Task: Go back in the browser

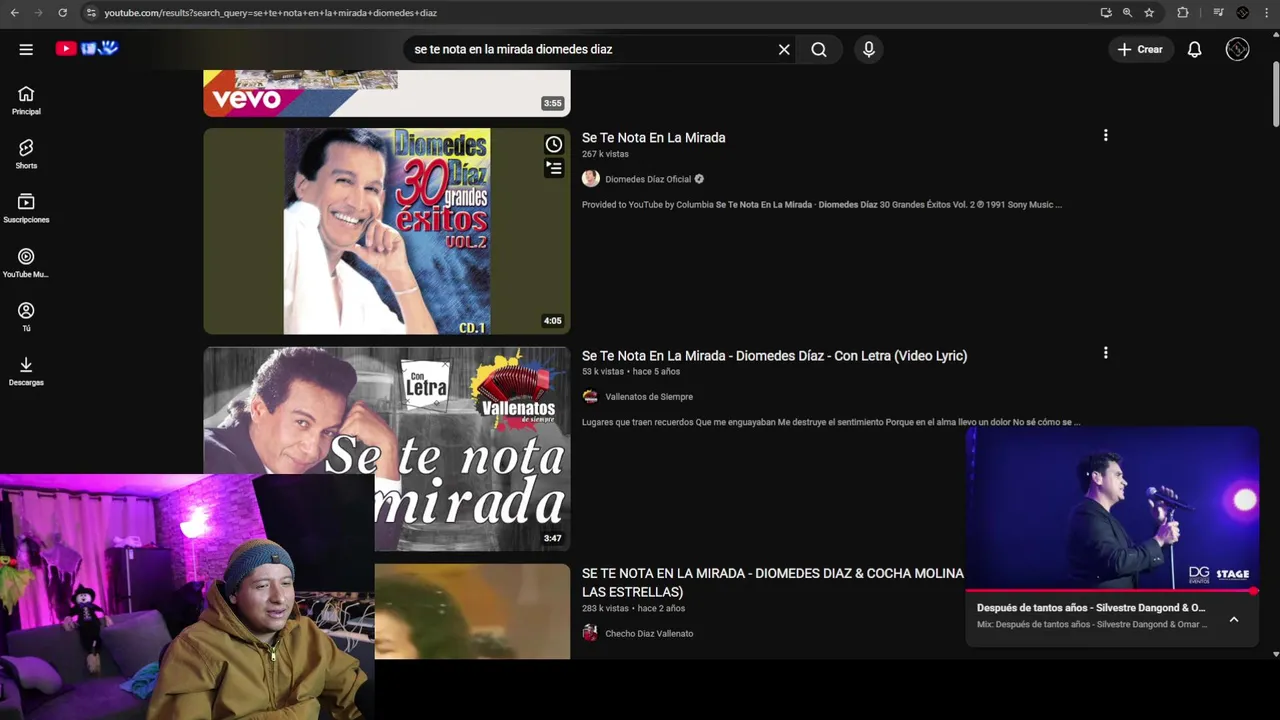Action: click(x=14, y=13)
